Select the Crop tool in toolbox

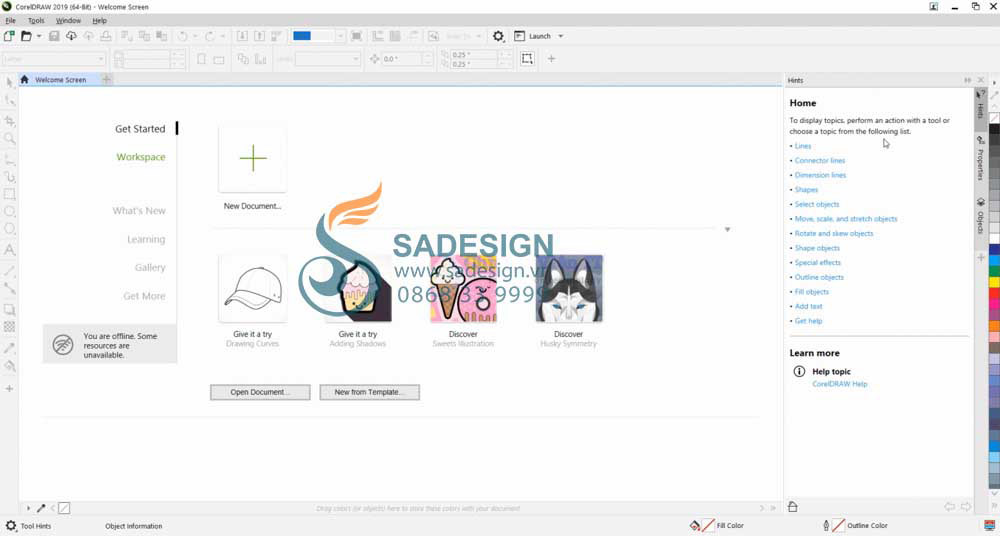tap(10, 121)
